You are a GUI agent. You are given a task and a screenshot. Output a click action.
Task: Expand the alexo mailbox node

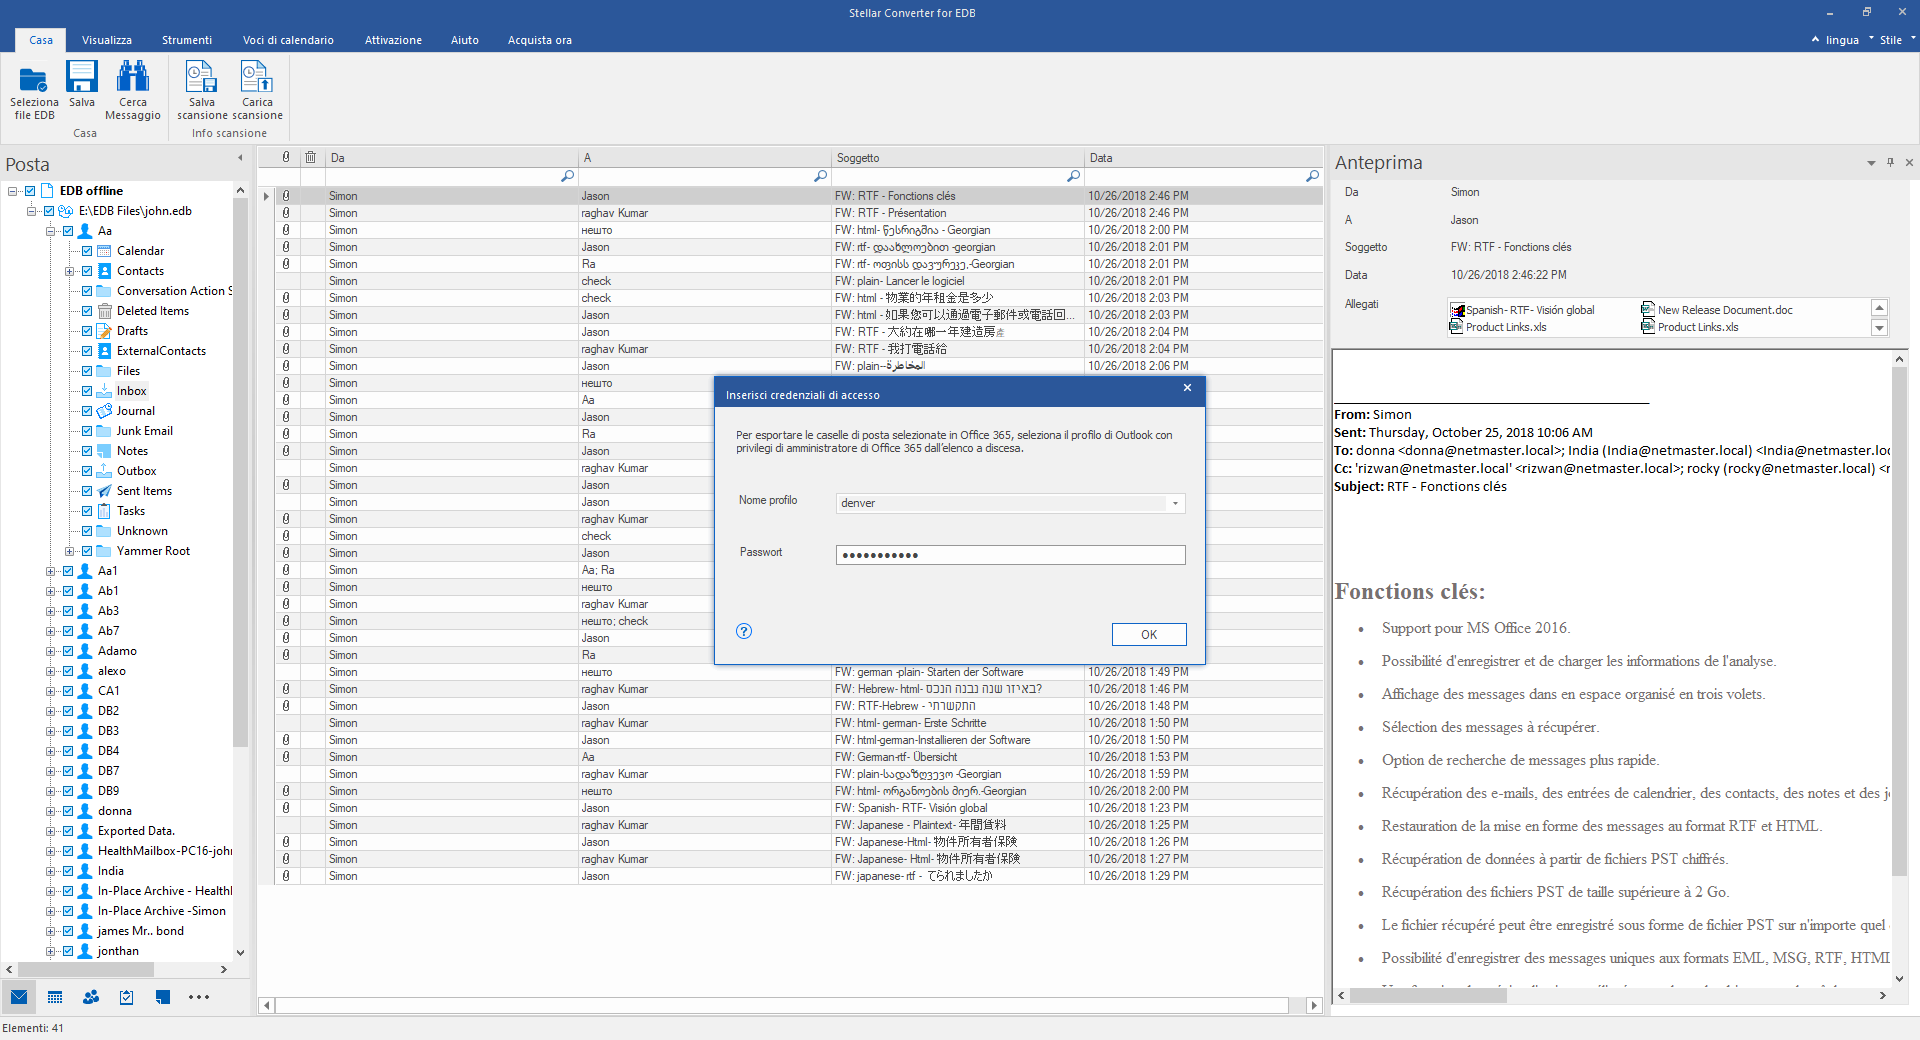coord(50,671)
